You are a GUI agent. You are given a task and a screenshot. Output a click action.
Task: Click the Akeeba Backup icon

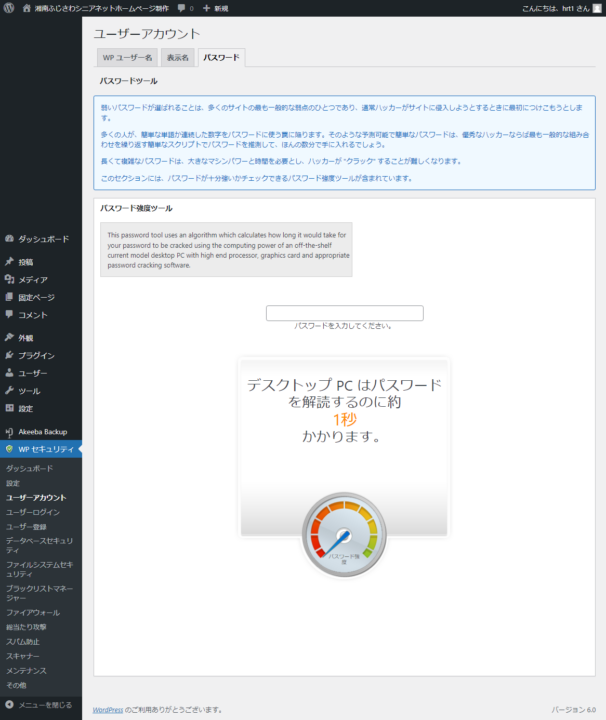tap(9, 432)
